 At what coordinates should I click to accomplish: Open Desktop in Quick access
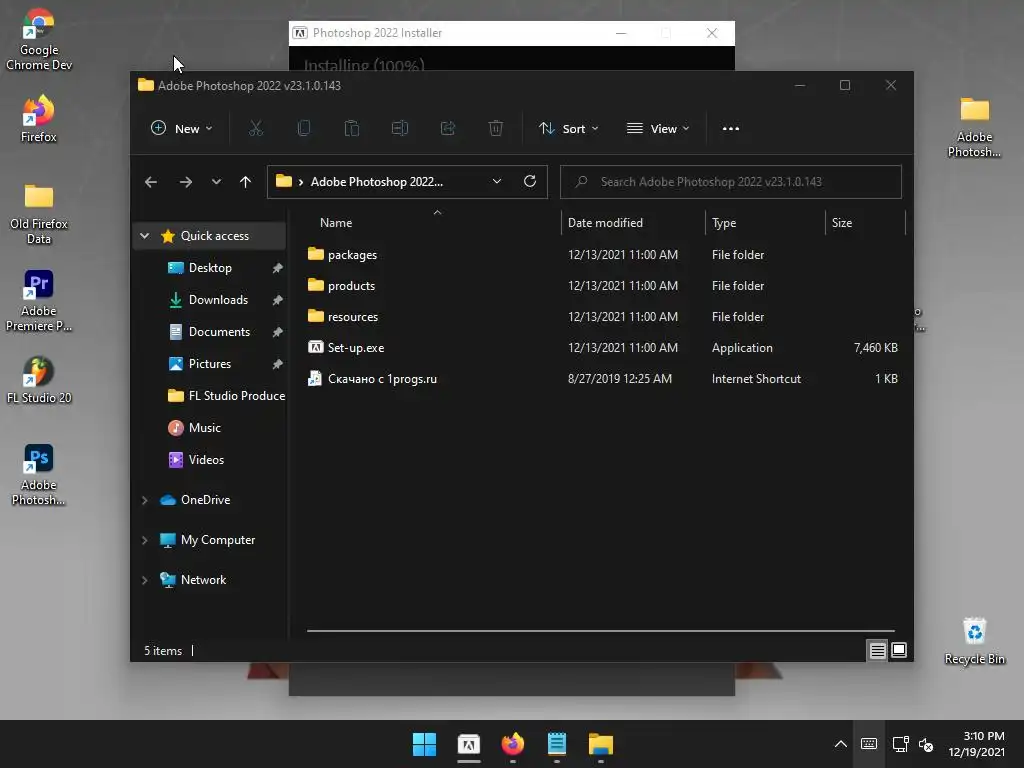(x=210, y=268)
